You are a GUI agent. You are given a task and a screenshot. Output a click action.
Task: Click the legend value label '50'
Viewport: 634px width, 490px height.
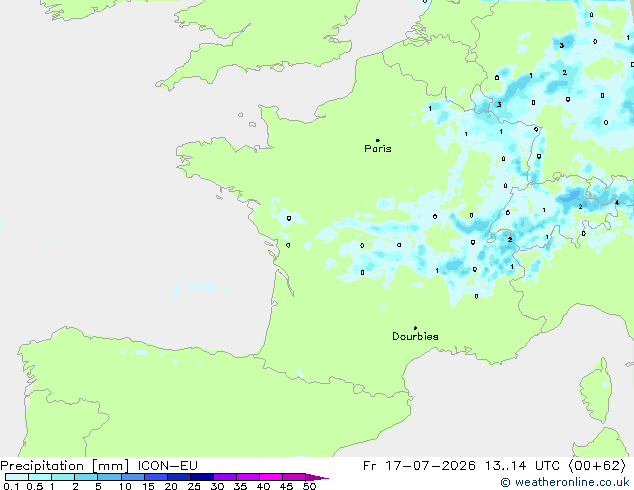(x=309, y=486)
